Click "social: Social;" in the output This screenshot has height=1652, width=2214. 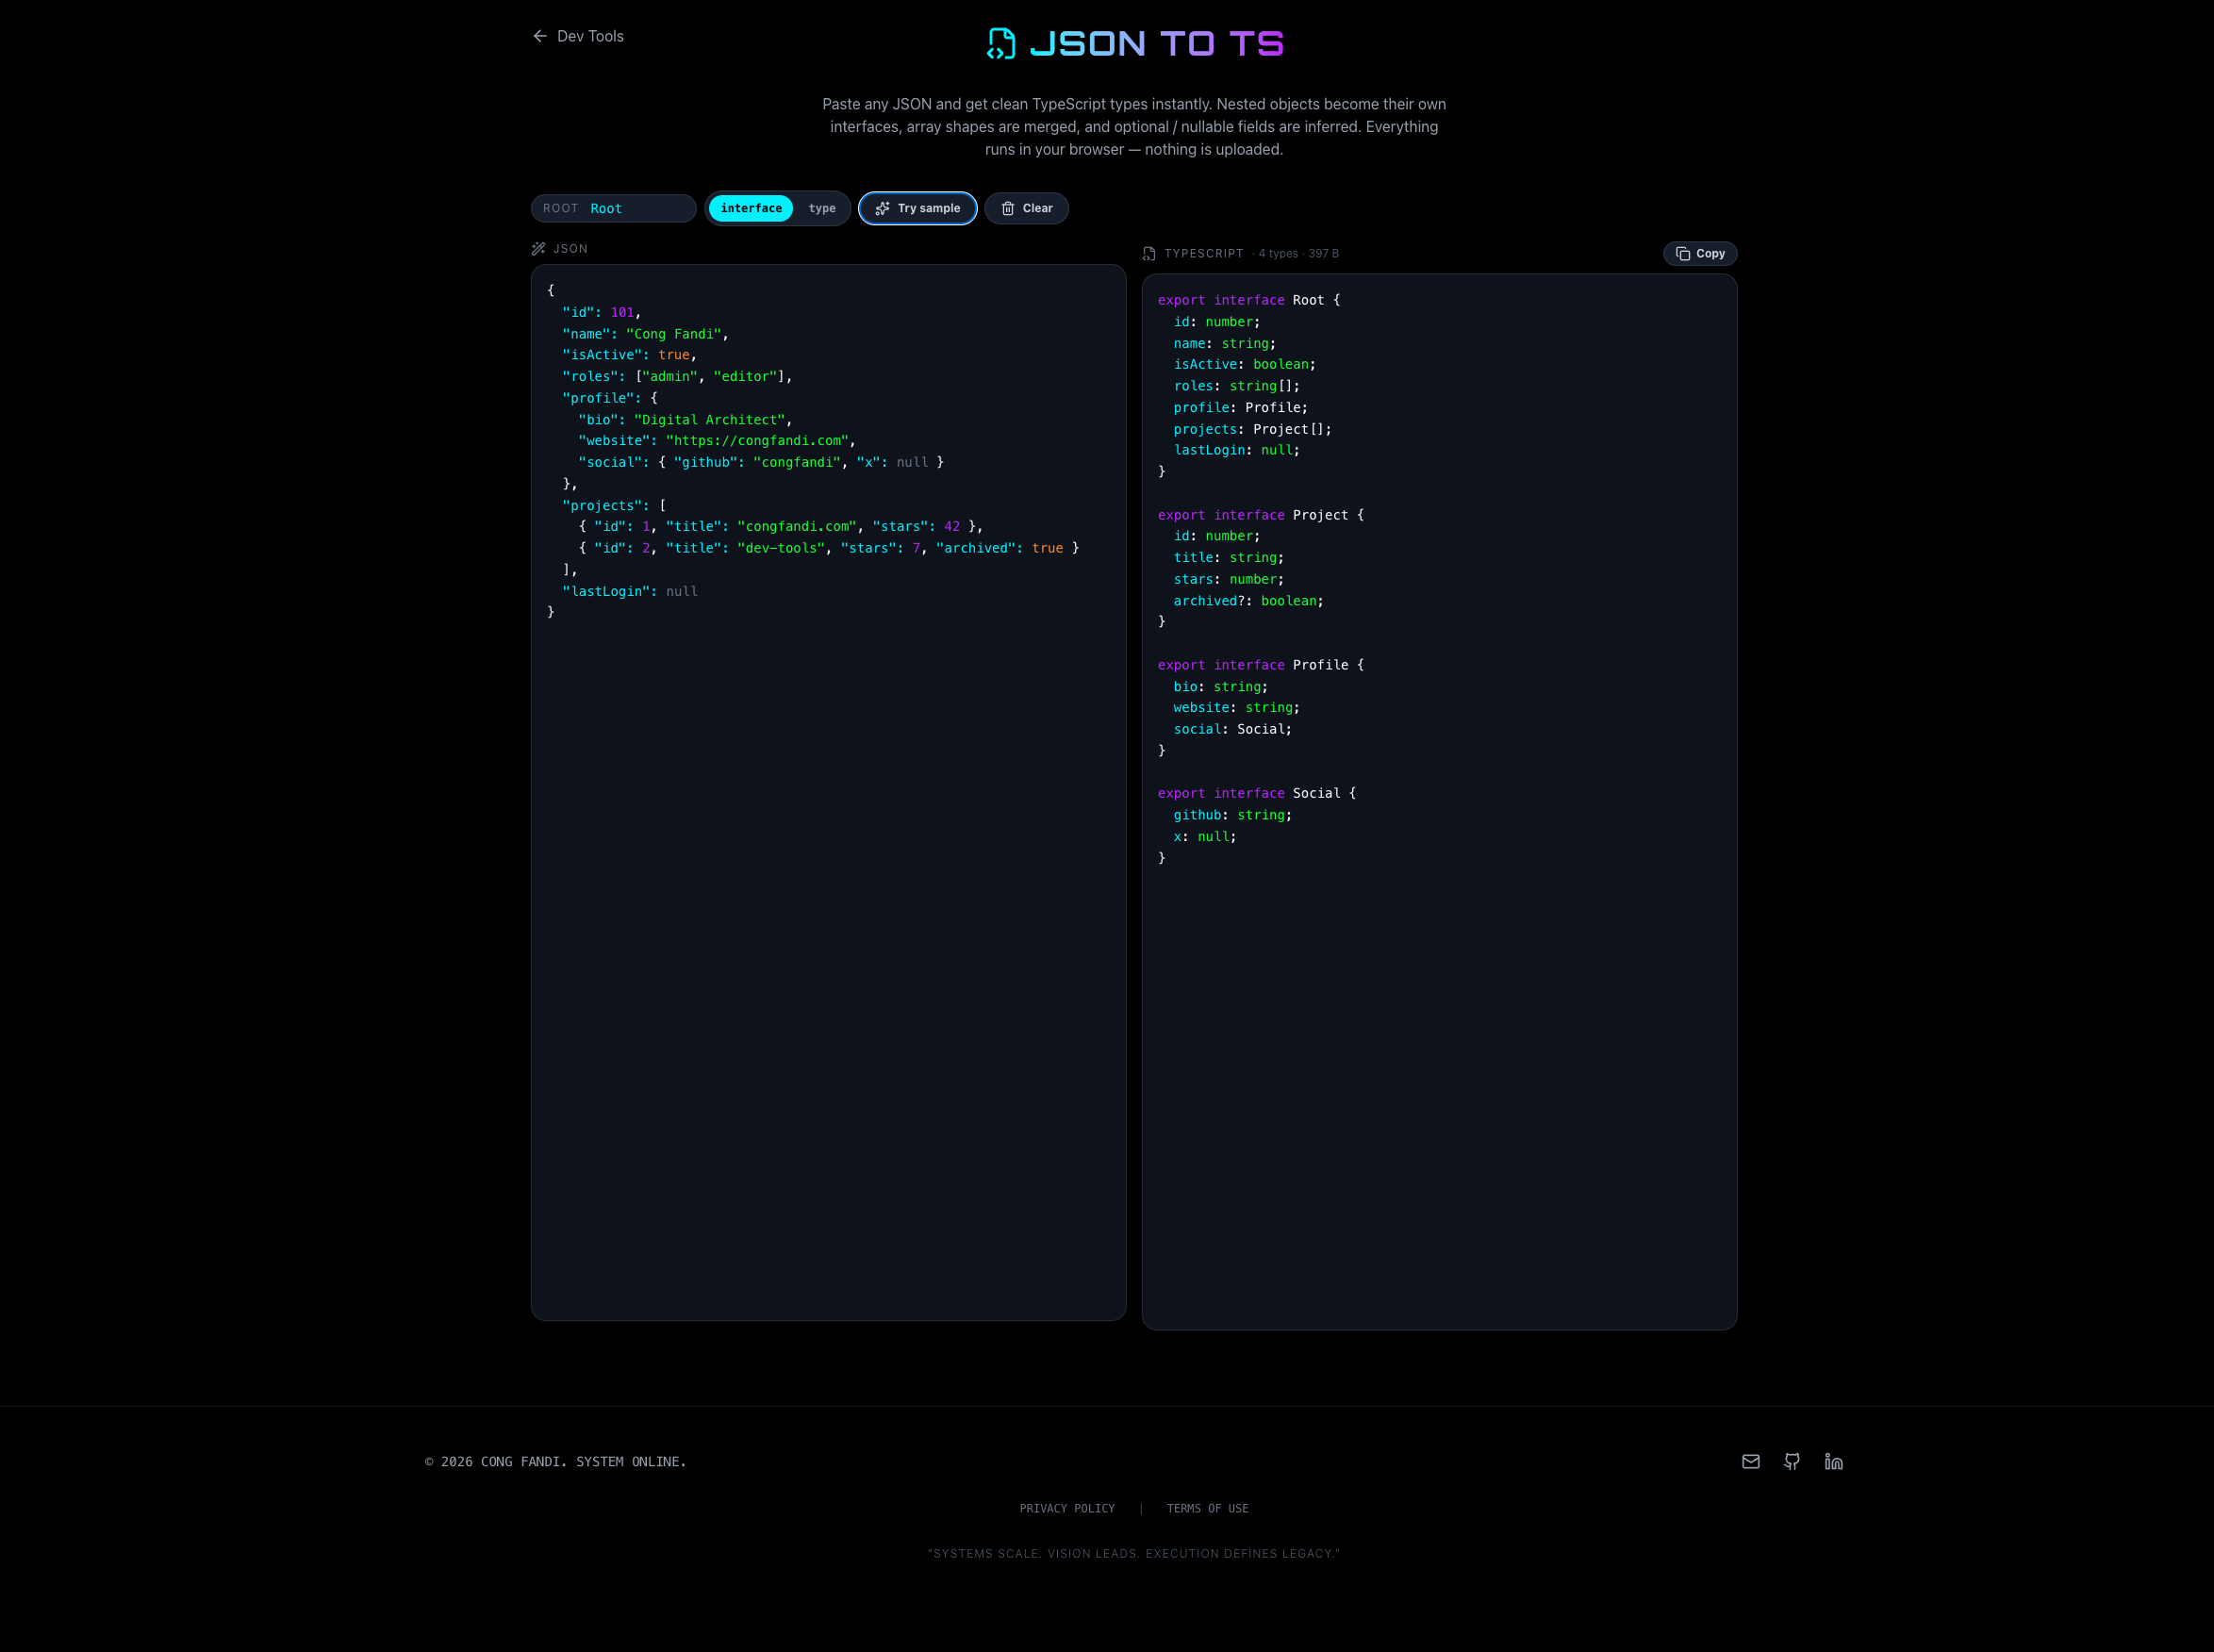[1232, 729]
